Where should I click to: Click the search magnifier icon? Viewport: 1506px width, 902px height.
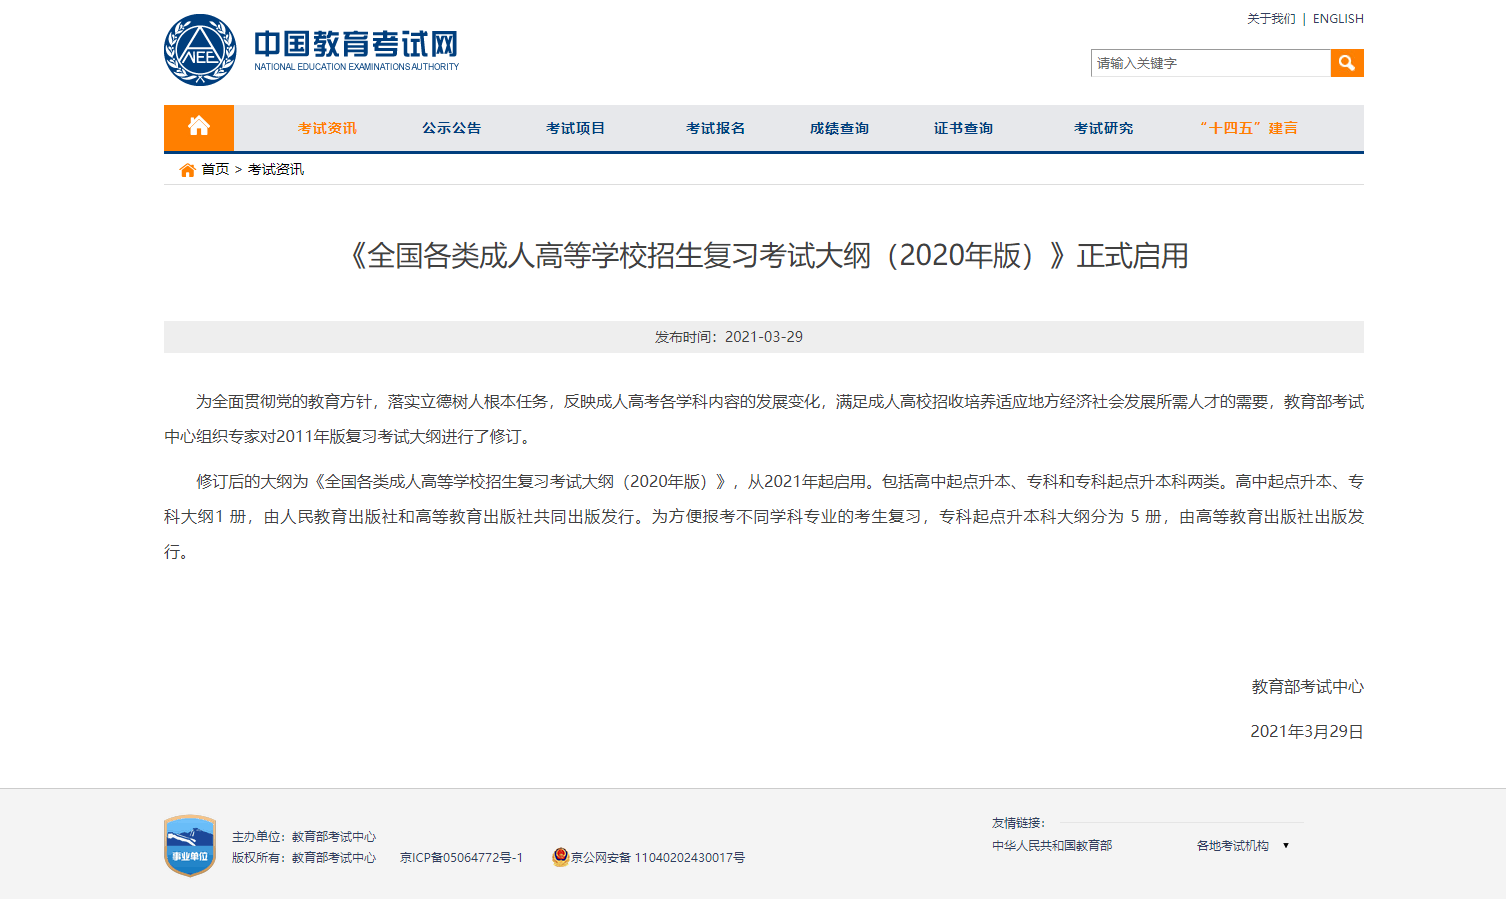[x=1346, y=62]
